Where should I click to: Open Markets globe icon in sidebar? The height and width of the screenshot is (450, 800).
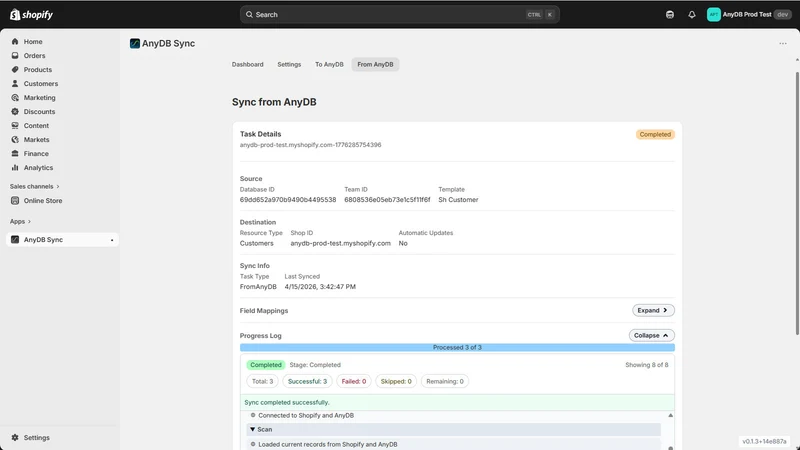[x=15, y=139]
